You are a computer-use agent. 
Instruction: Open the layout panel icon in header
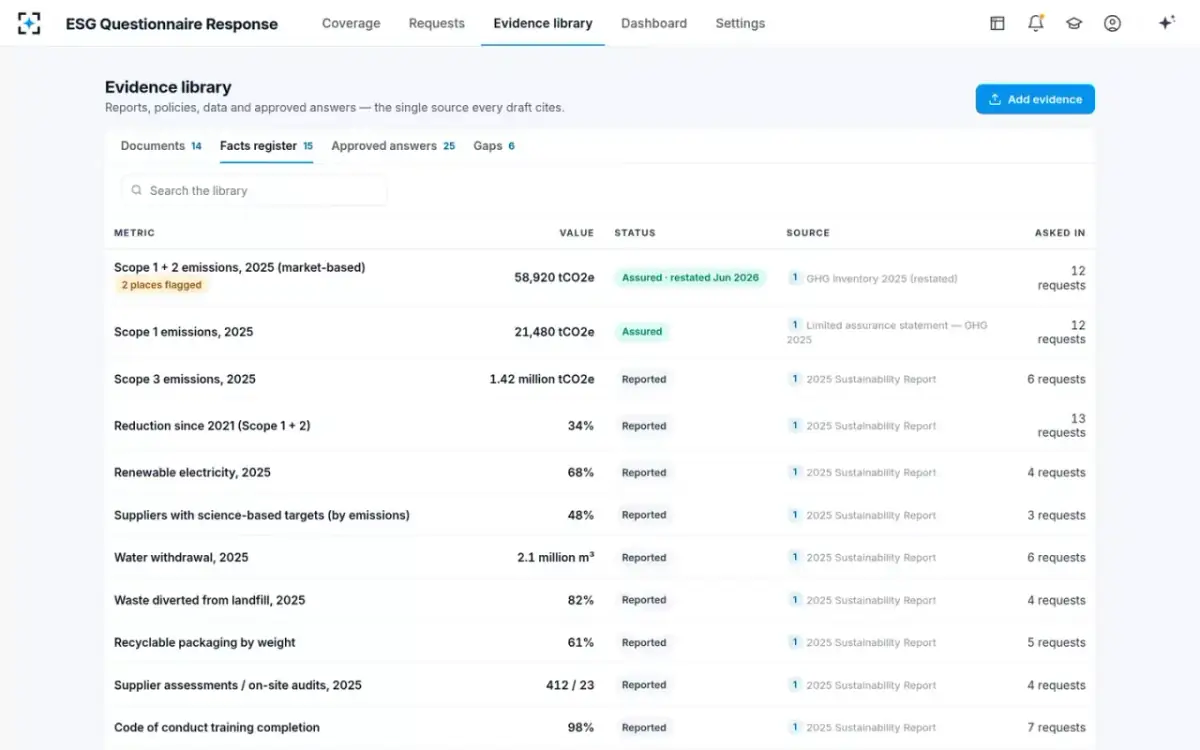pos(997,23)
